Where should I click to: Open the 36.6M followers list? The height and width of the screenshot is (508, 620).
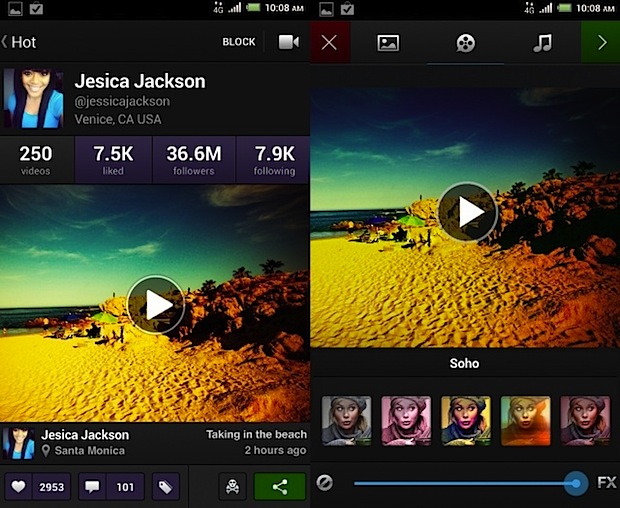(194, 160)
